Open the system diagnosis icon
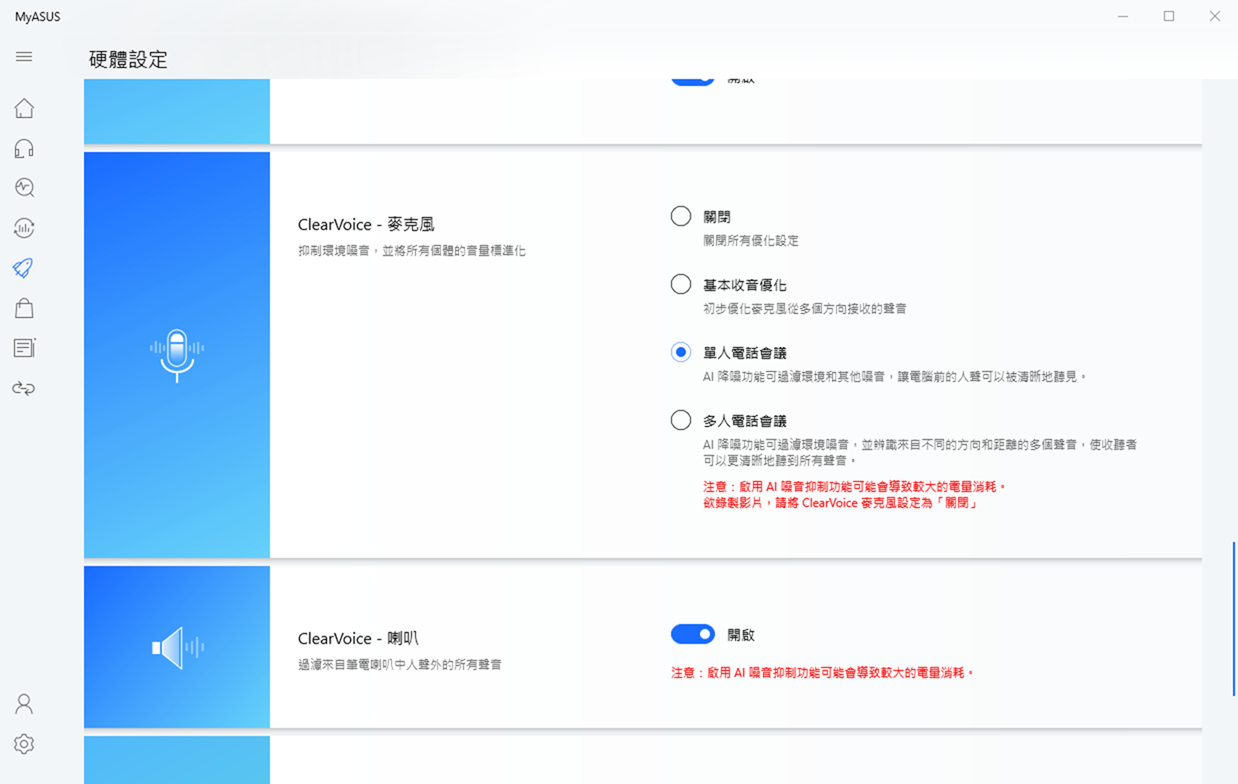1238x784 pixels. (24, 188)
